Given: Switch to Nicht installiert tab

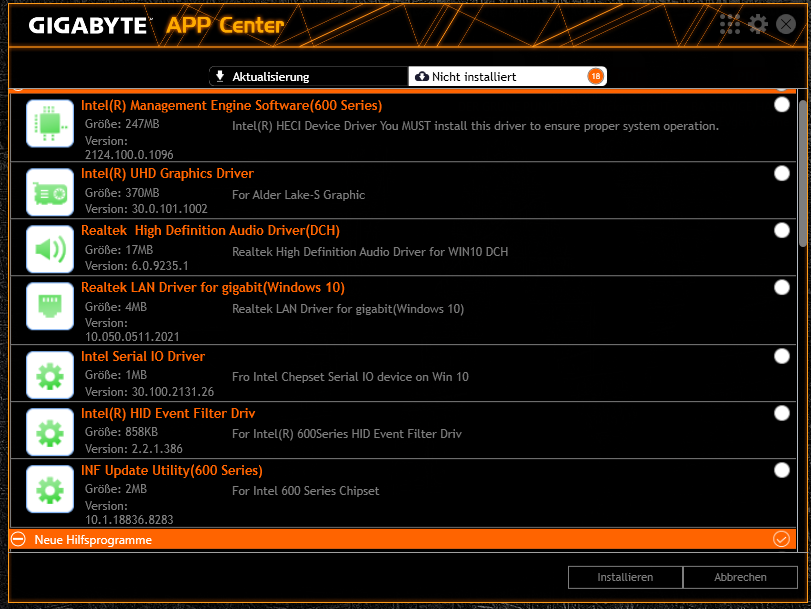Looking at the screenshot, I should coord(507,77).
